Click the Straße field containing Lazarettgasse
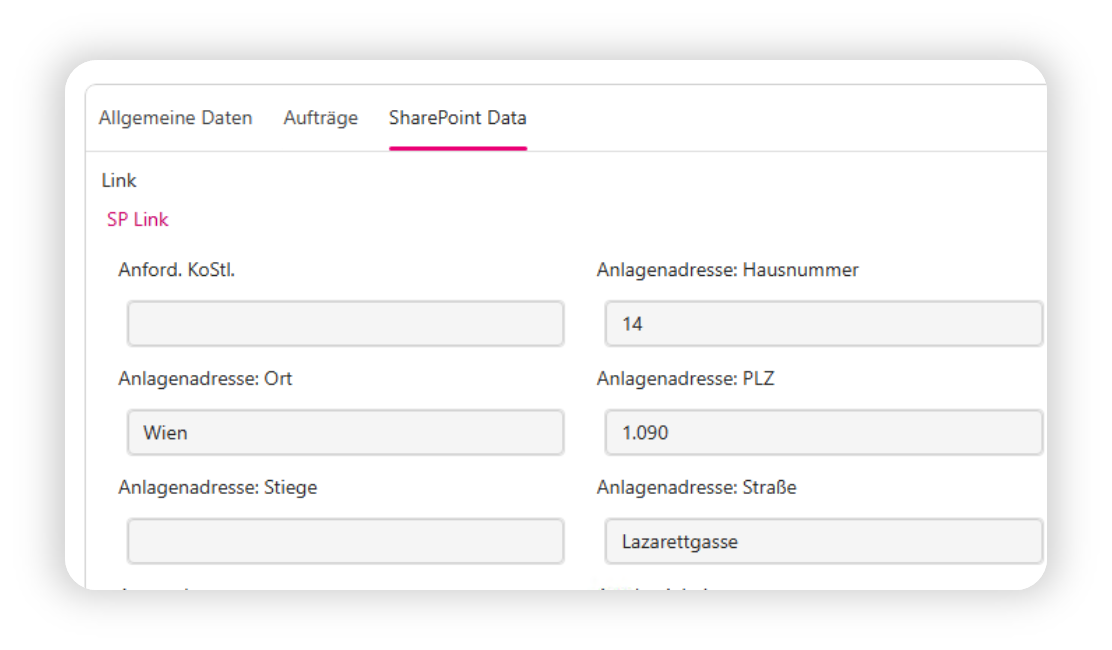The width and height of the screenshot is (1112, 650). tap(823, 542)
